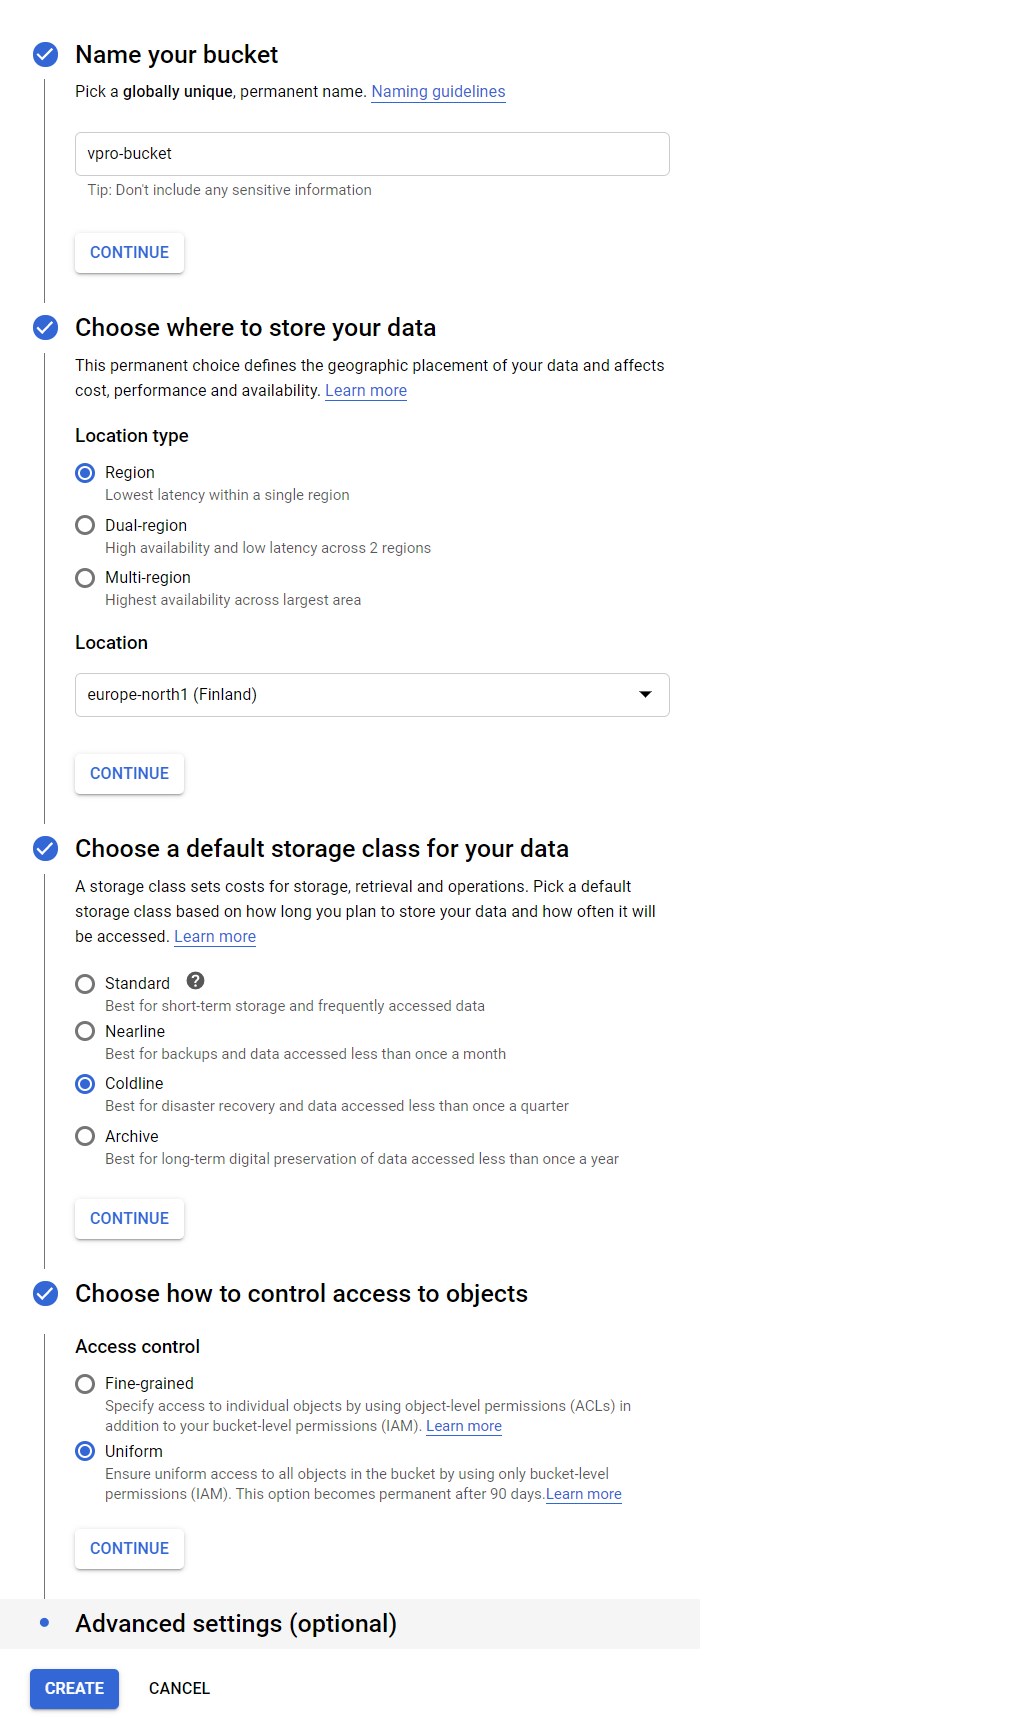Choose the Archive storage class
Image resolution: width=1022 pixels, height=1718 pixels.
coord(86,1137)
